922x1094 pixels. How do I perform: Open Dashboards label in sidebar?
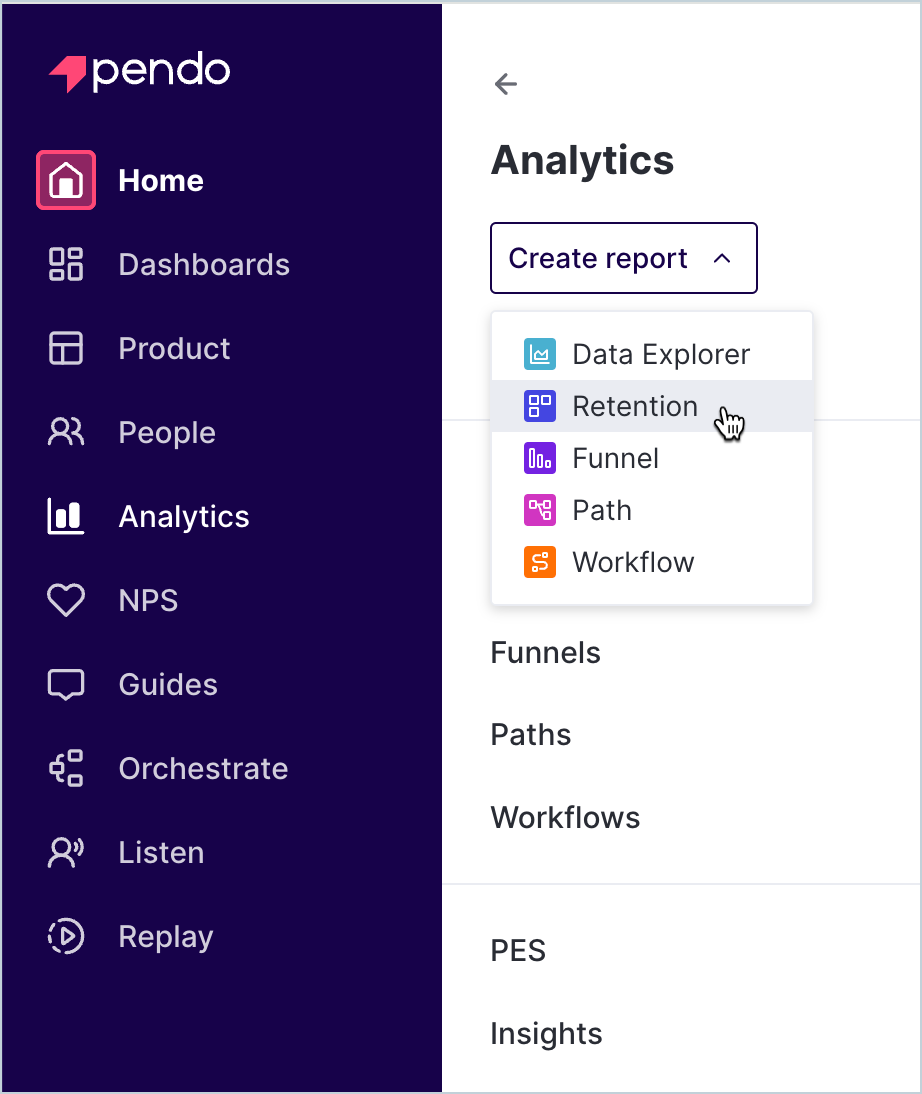pos(204,264)
